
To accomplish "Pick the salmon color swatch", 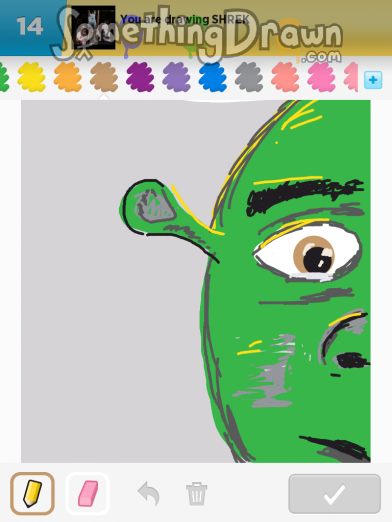I will point(285,77).
